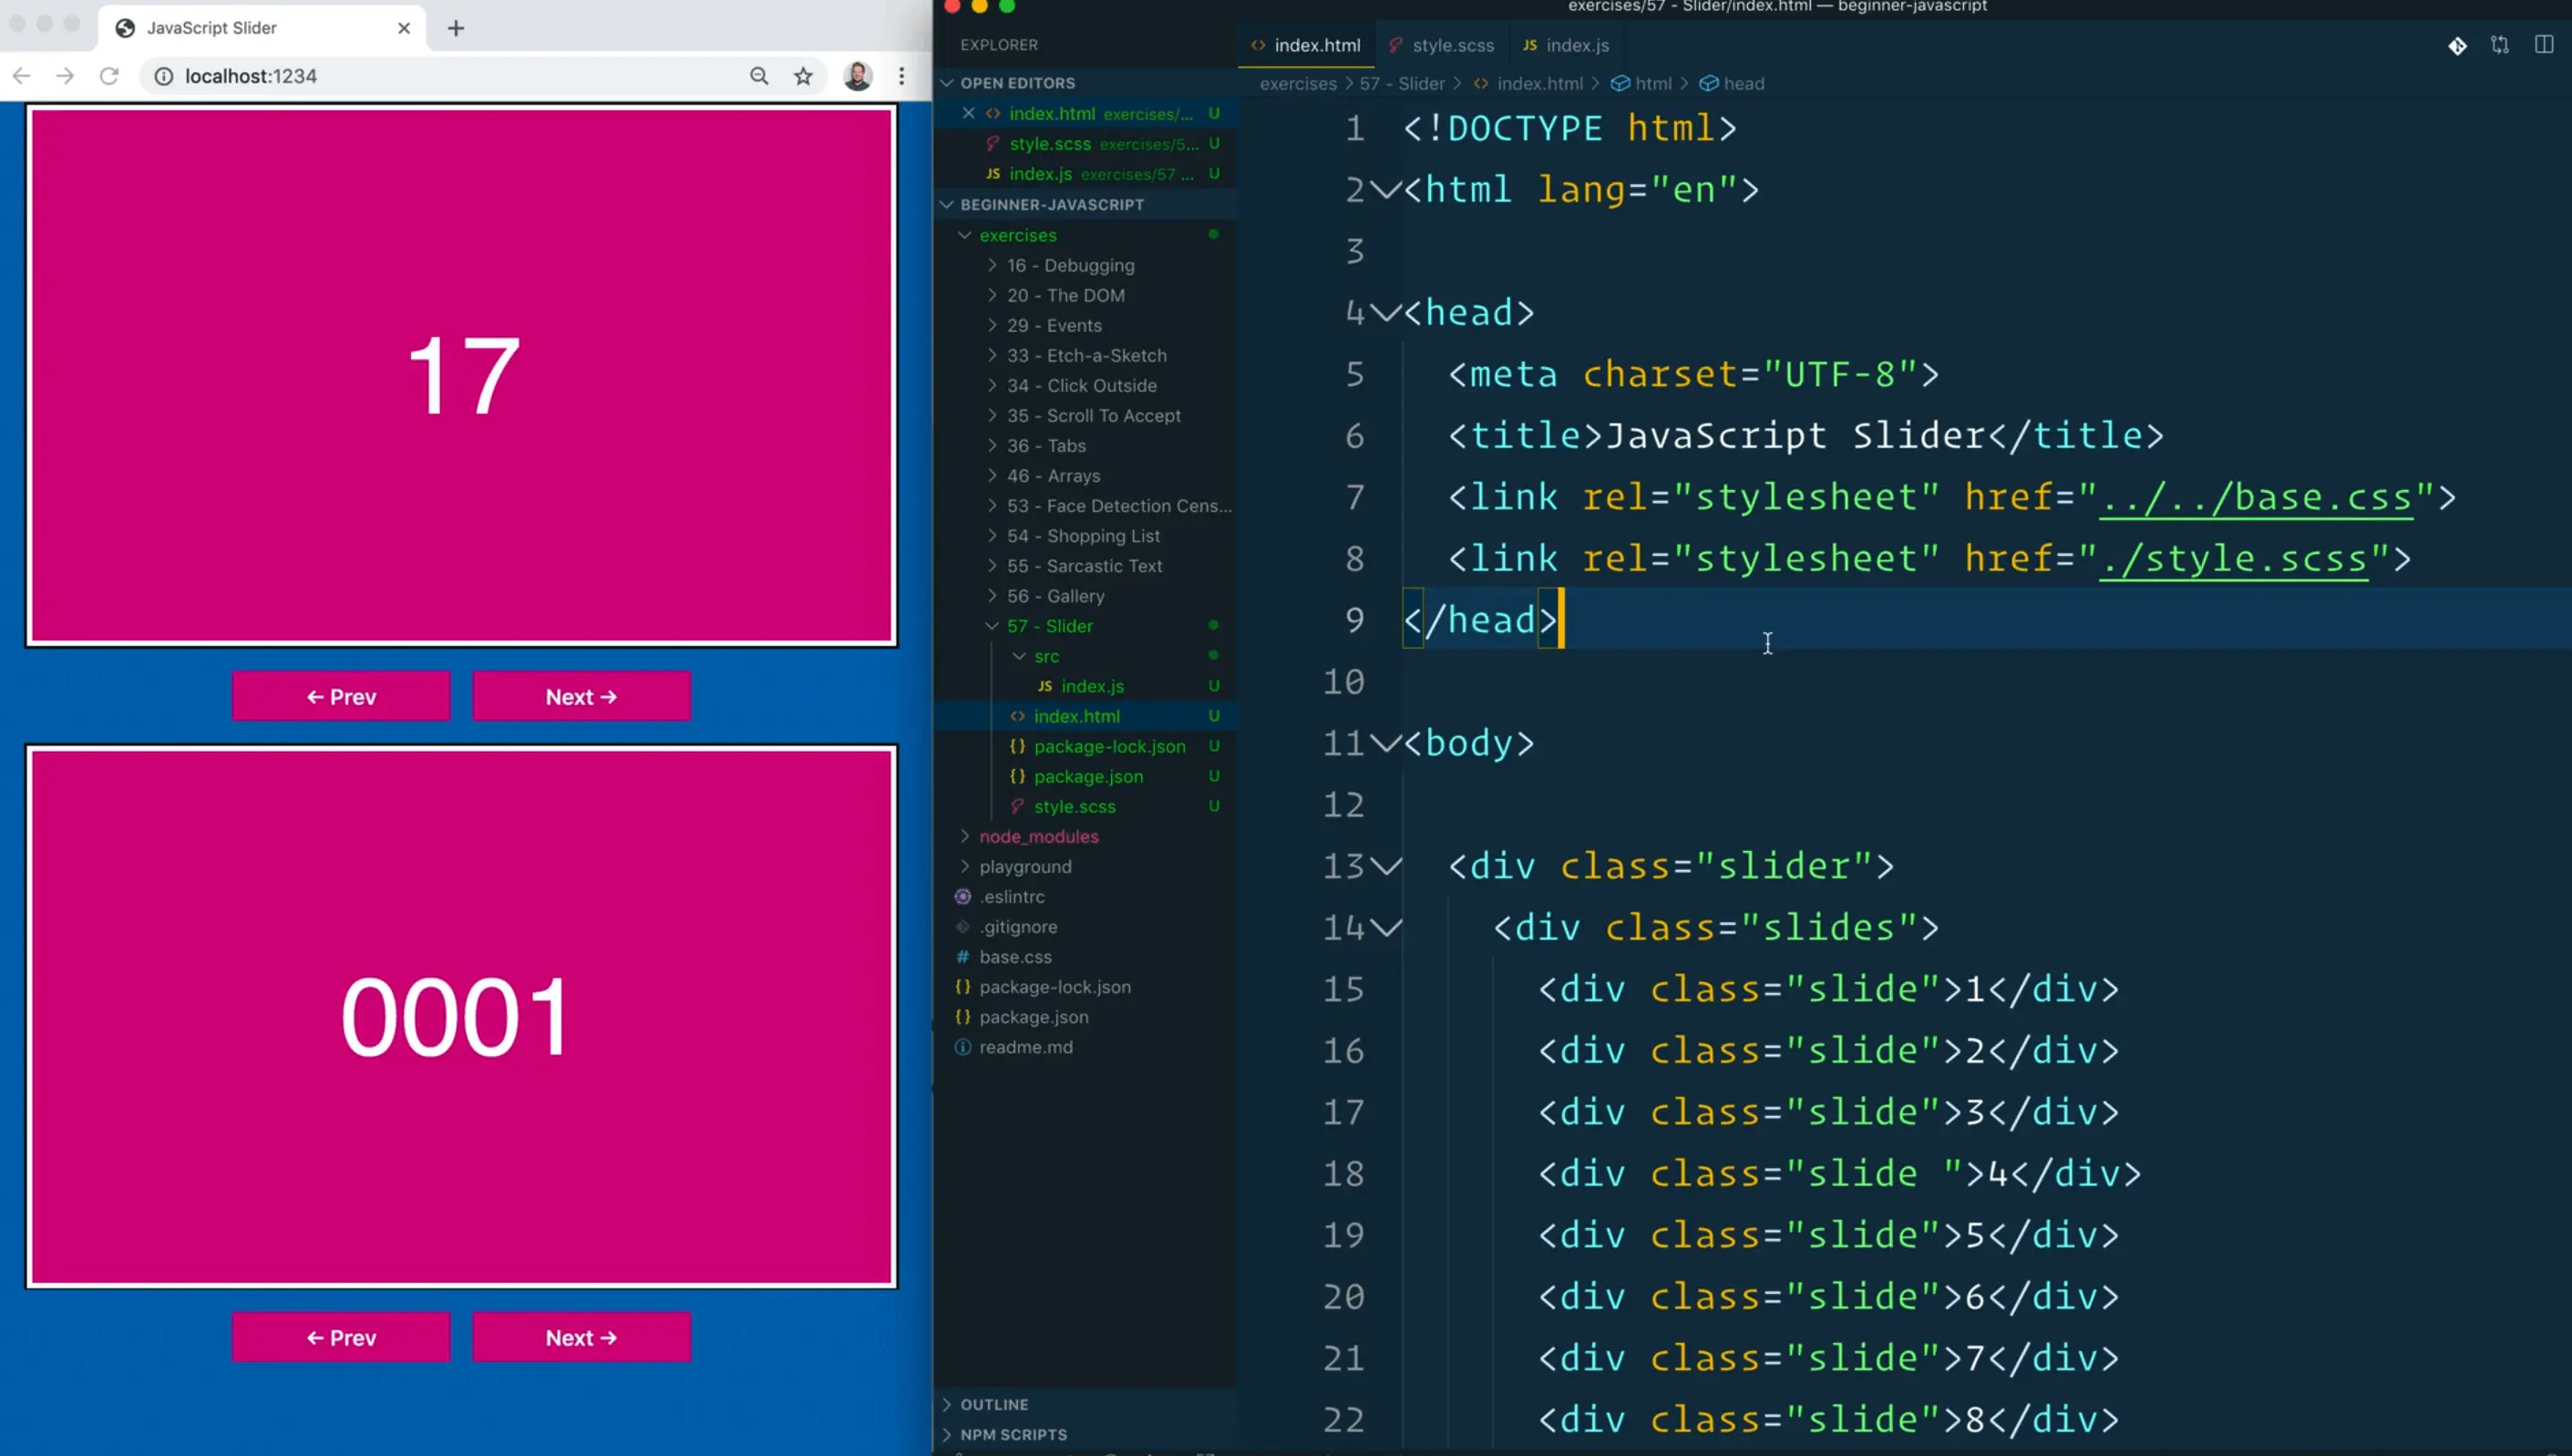Click the source control diamond icon
This screenshot has width=2572, height=1456.
click(2457, 46)
